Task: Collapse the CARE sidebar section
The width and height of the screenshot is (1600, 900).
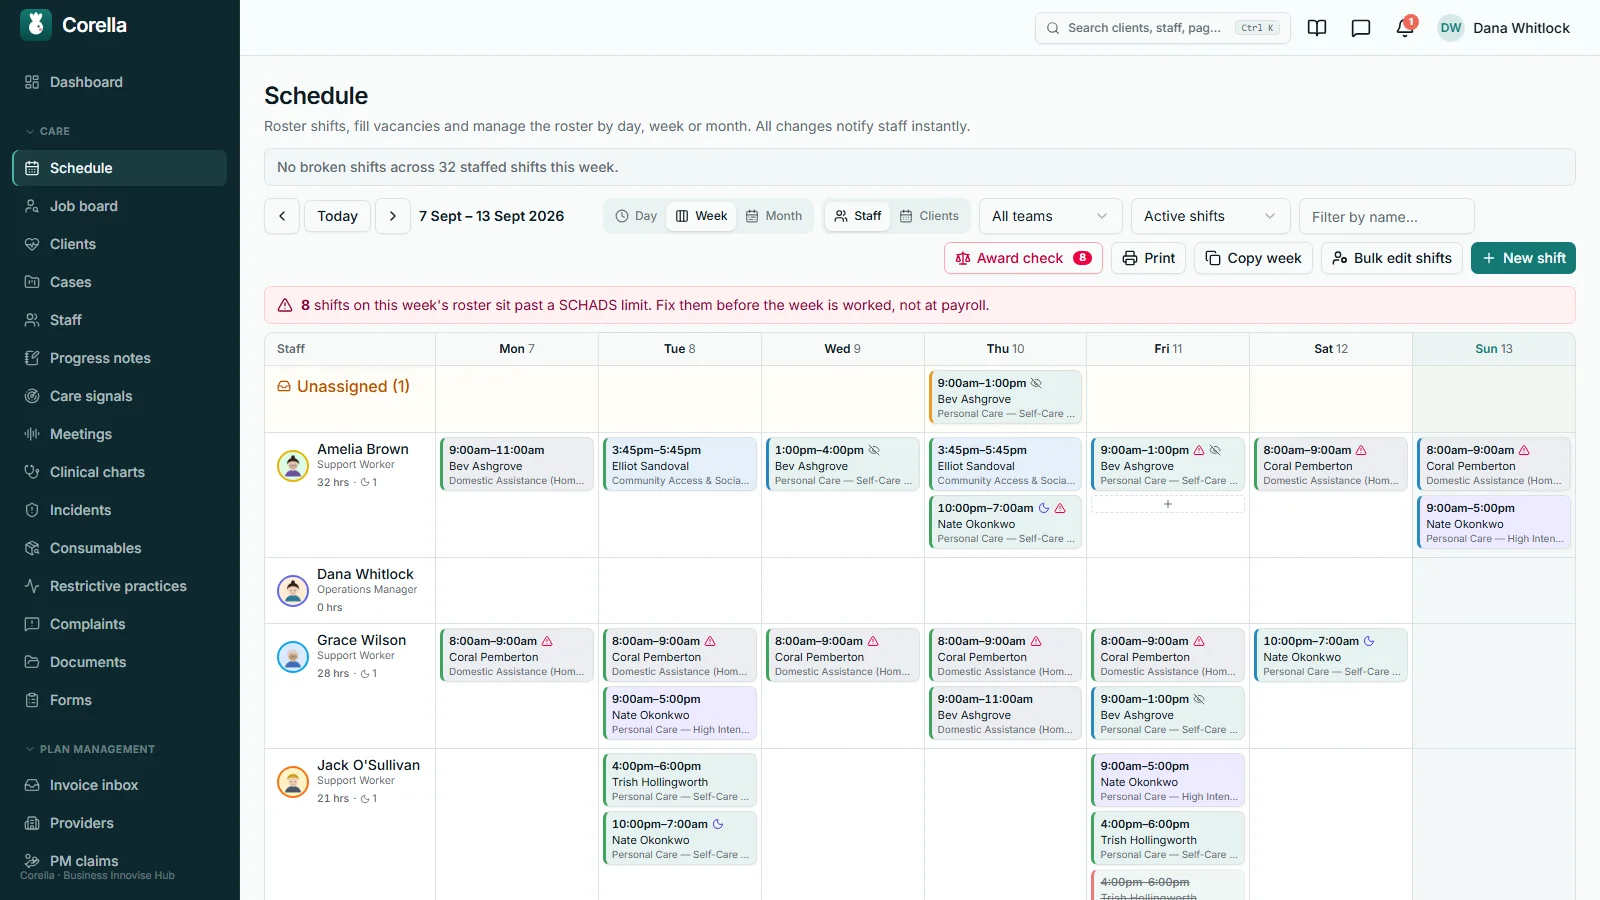Action: pyautogui.click(x=48, y=131)
